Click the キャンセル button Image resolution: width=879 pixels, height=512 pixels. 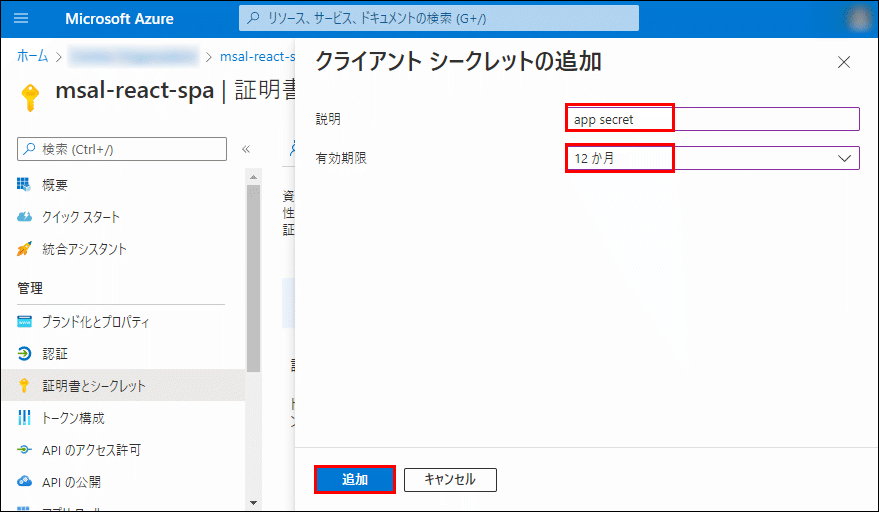450,479
